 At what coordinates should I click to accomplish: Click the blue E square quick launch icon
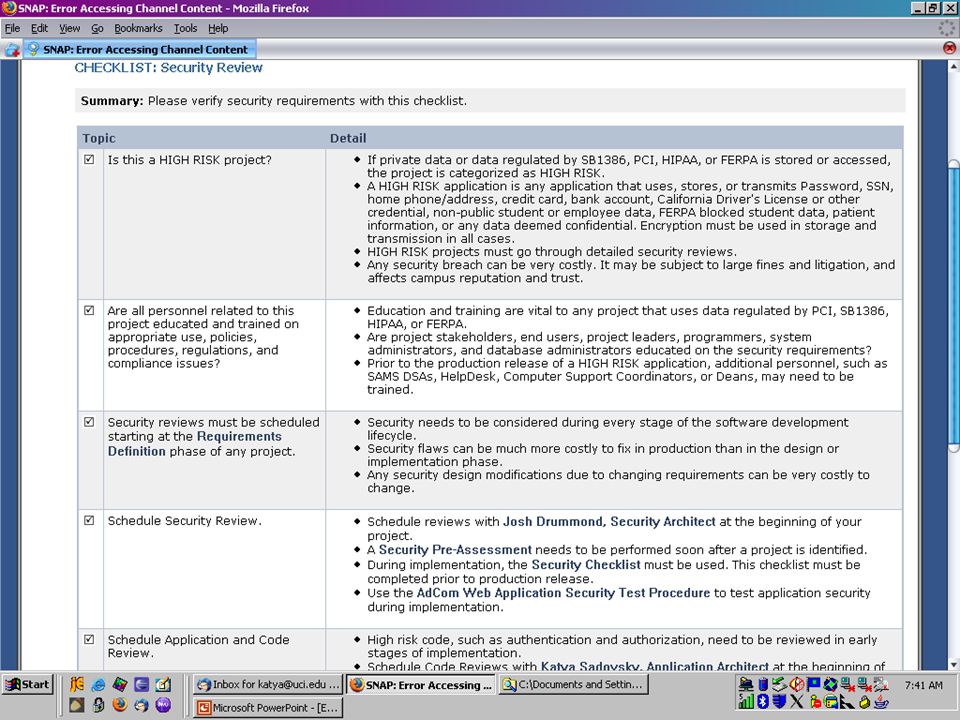pyautogui.click(x=141, y=684)
